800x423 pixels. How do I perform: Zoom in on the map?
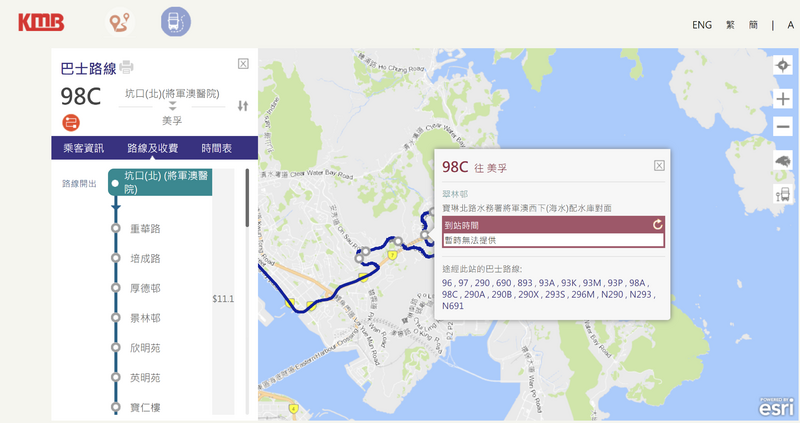pyautogui.click(x=783, y=99)
